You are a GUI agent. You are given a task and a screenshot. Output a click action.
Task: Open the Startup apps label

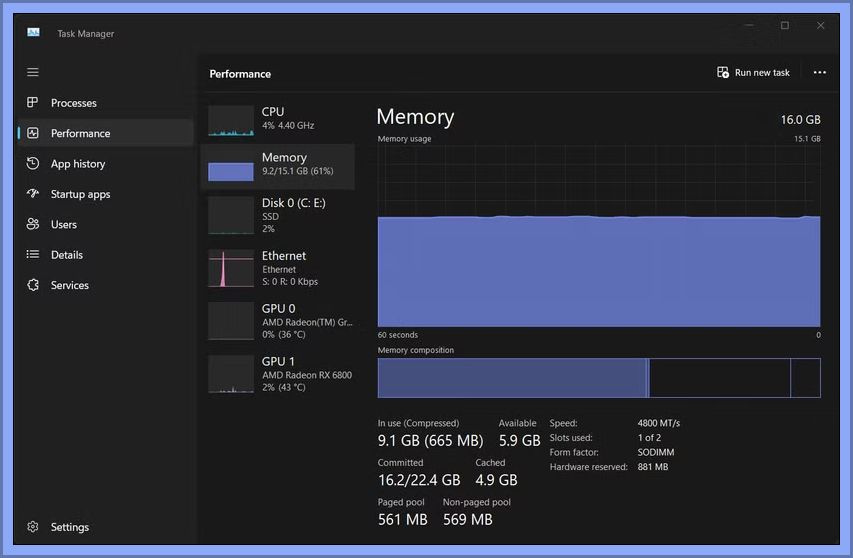point(81,194)
